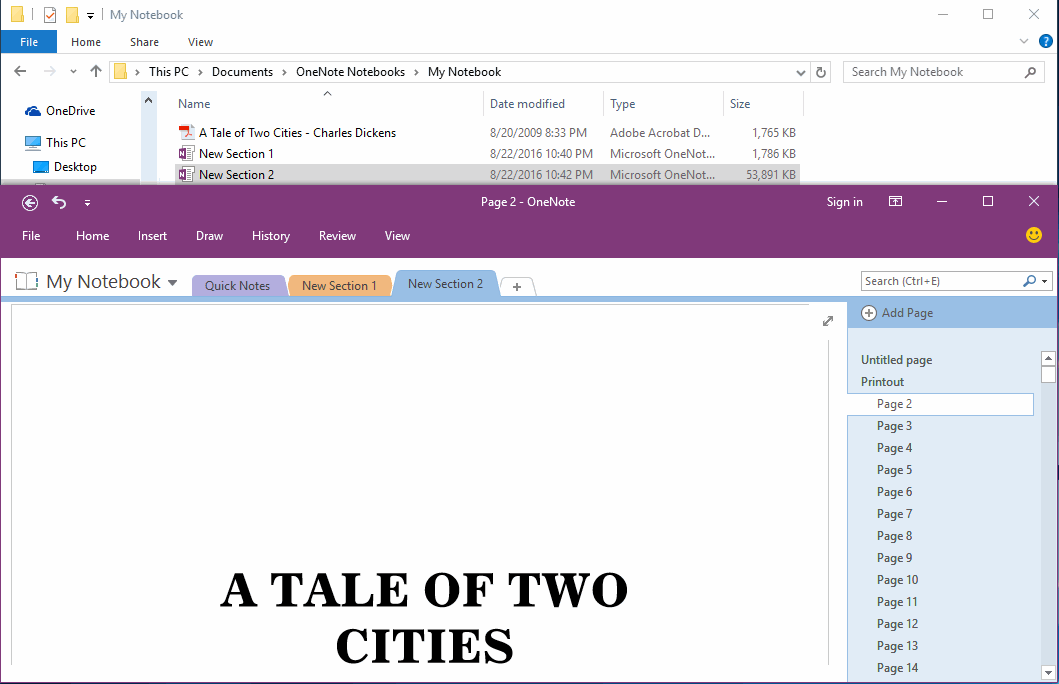Click the full page view expand icon
The height and width of the screenshot is (684, 1059).
[x=828, y=321]
